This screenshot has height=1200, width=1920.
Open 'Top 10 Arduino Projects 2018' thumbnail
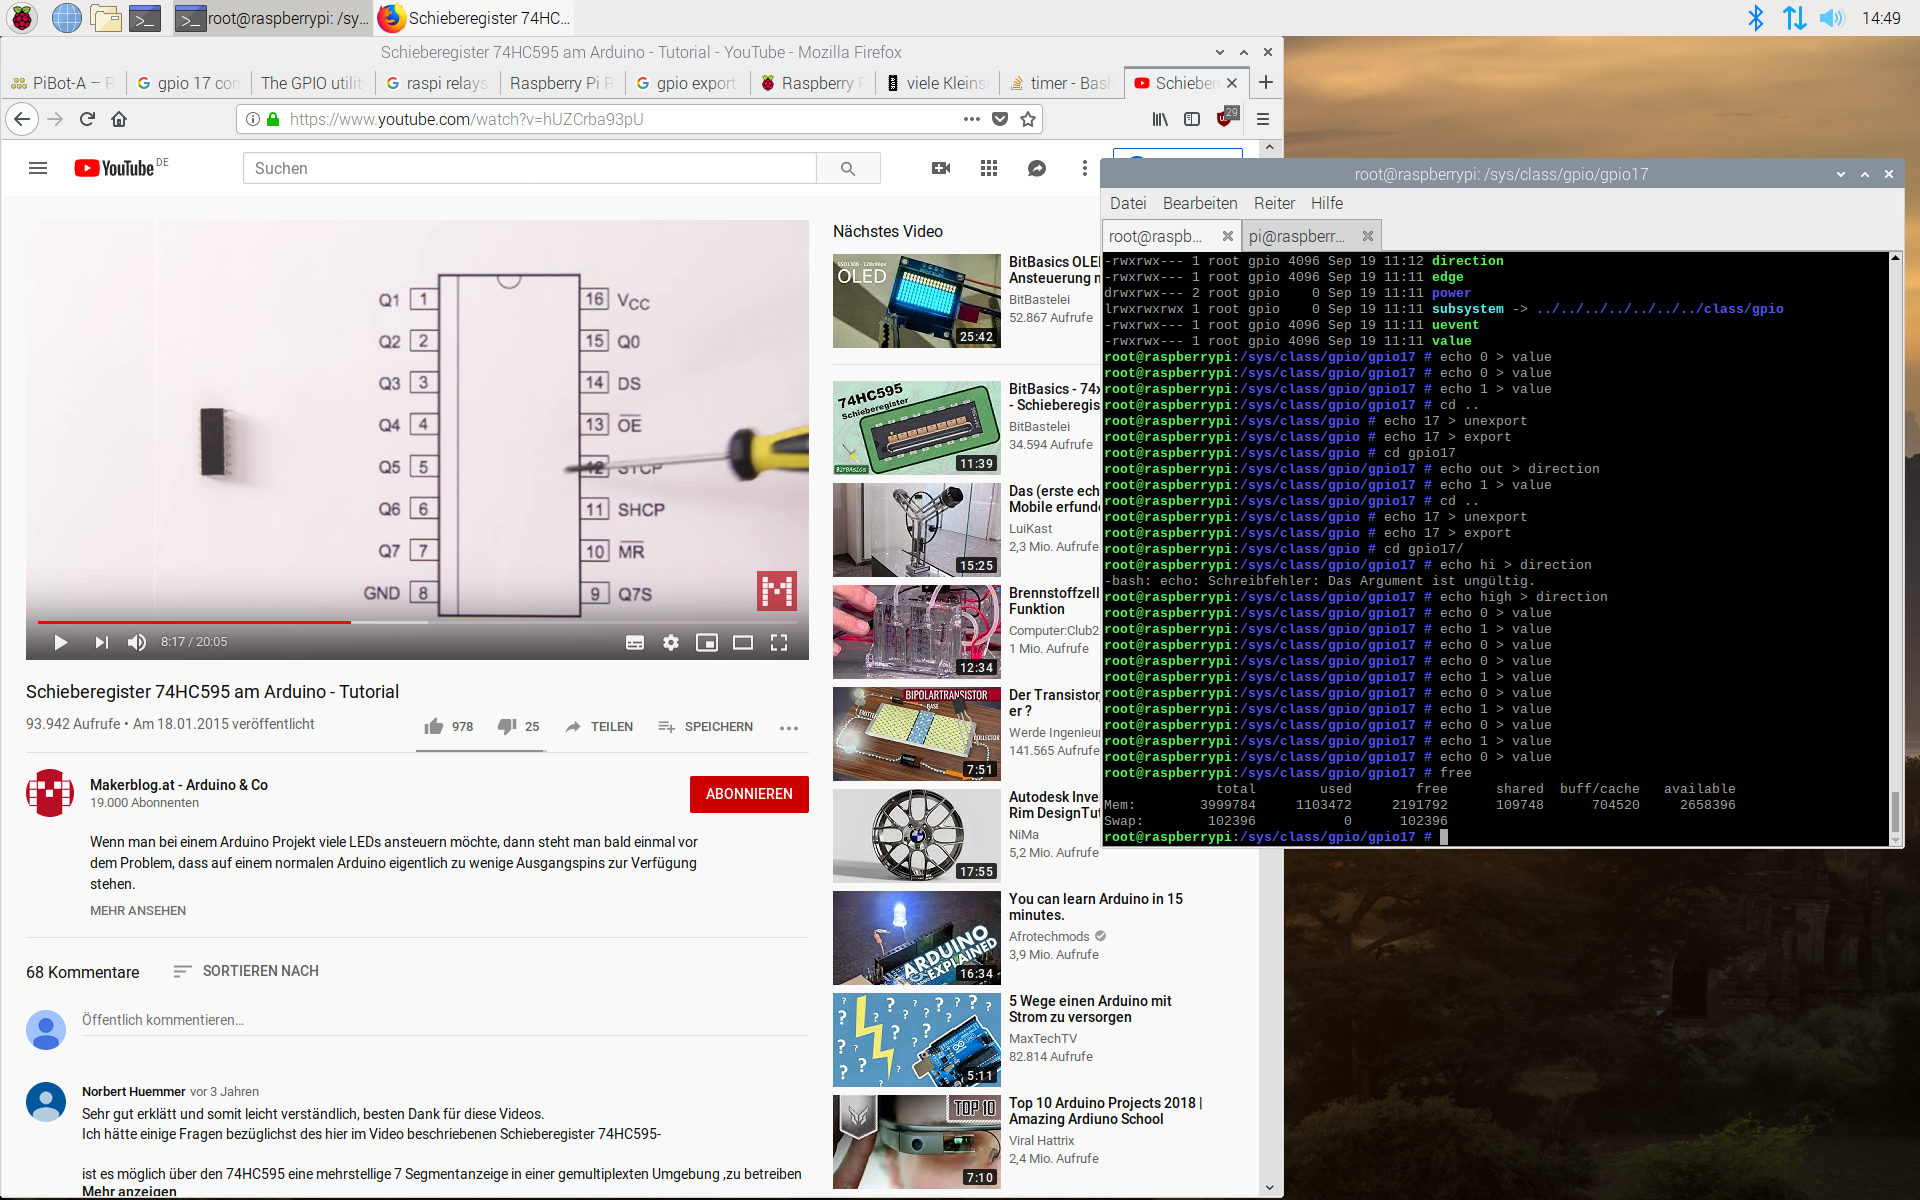tap(917, 1141)
